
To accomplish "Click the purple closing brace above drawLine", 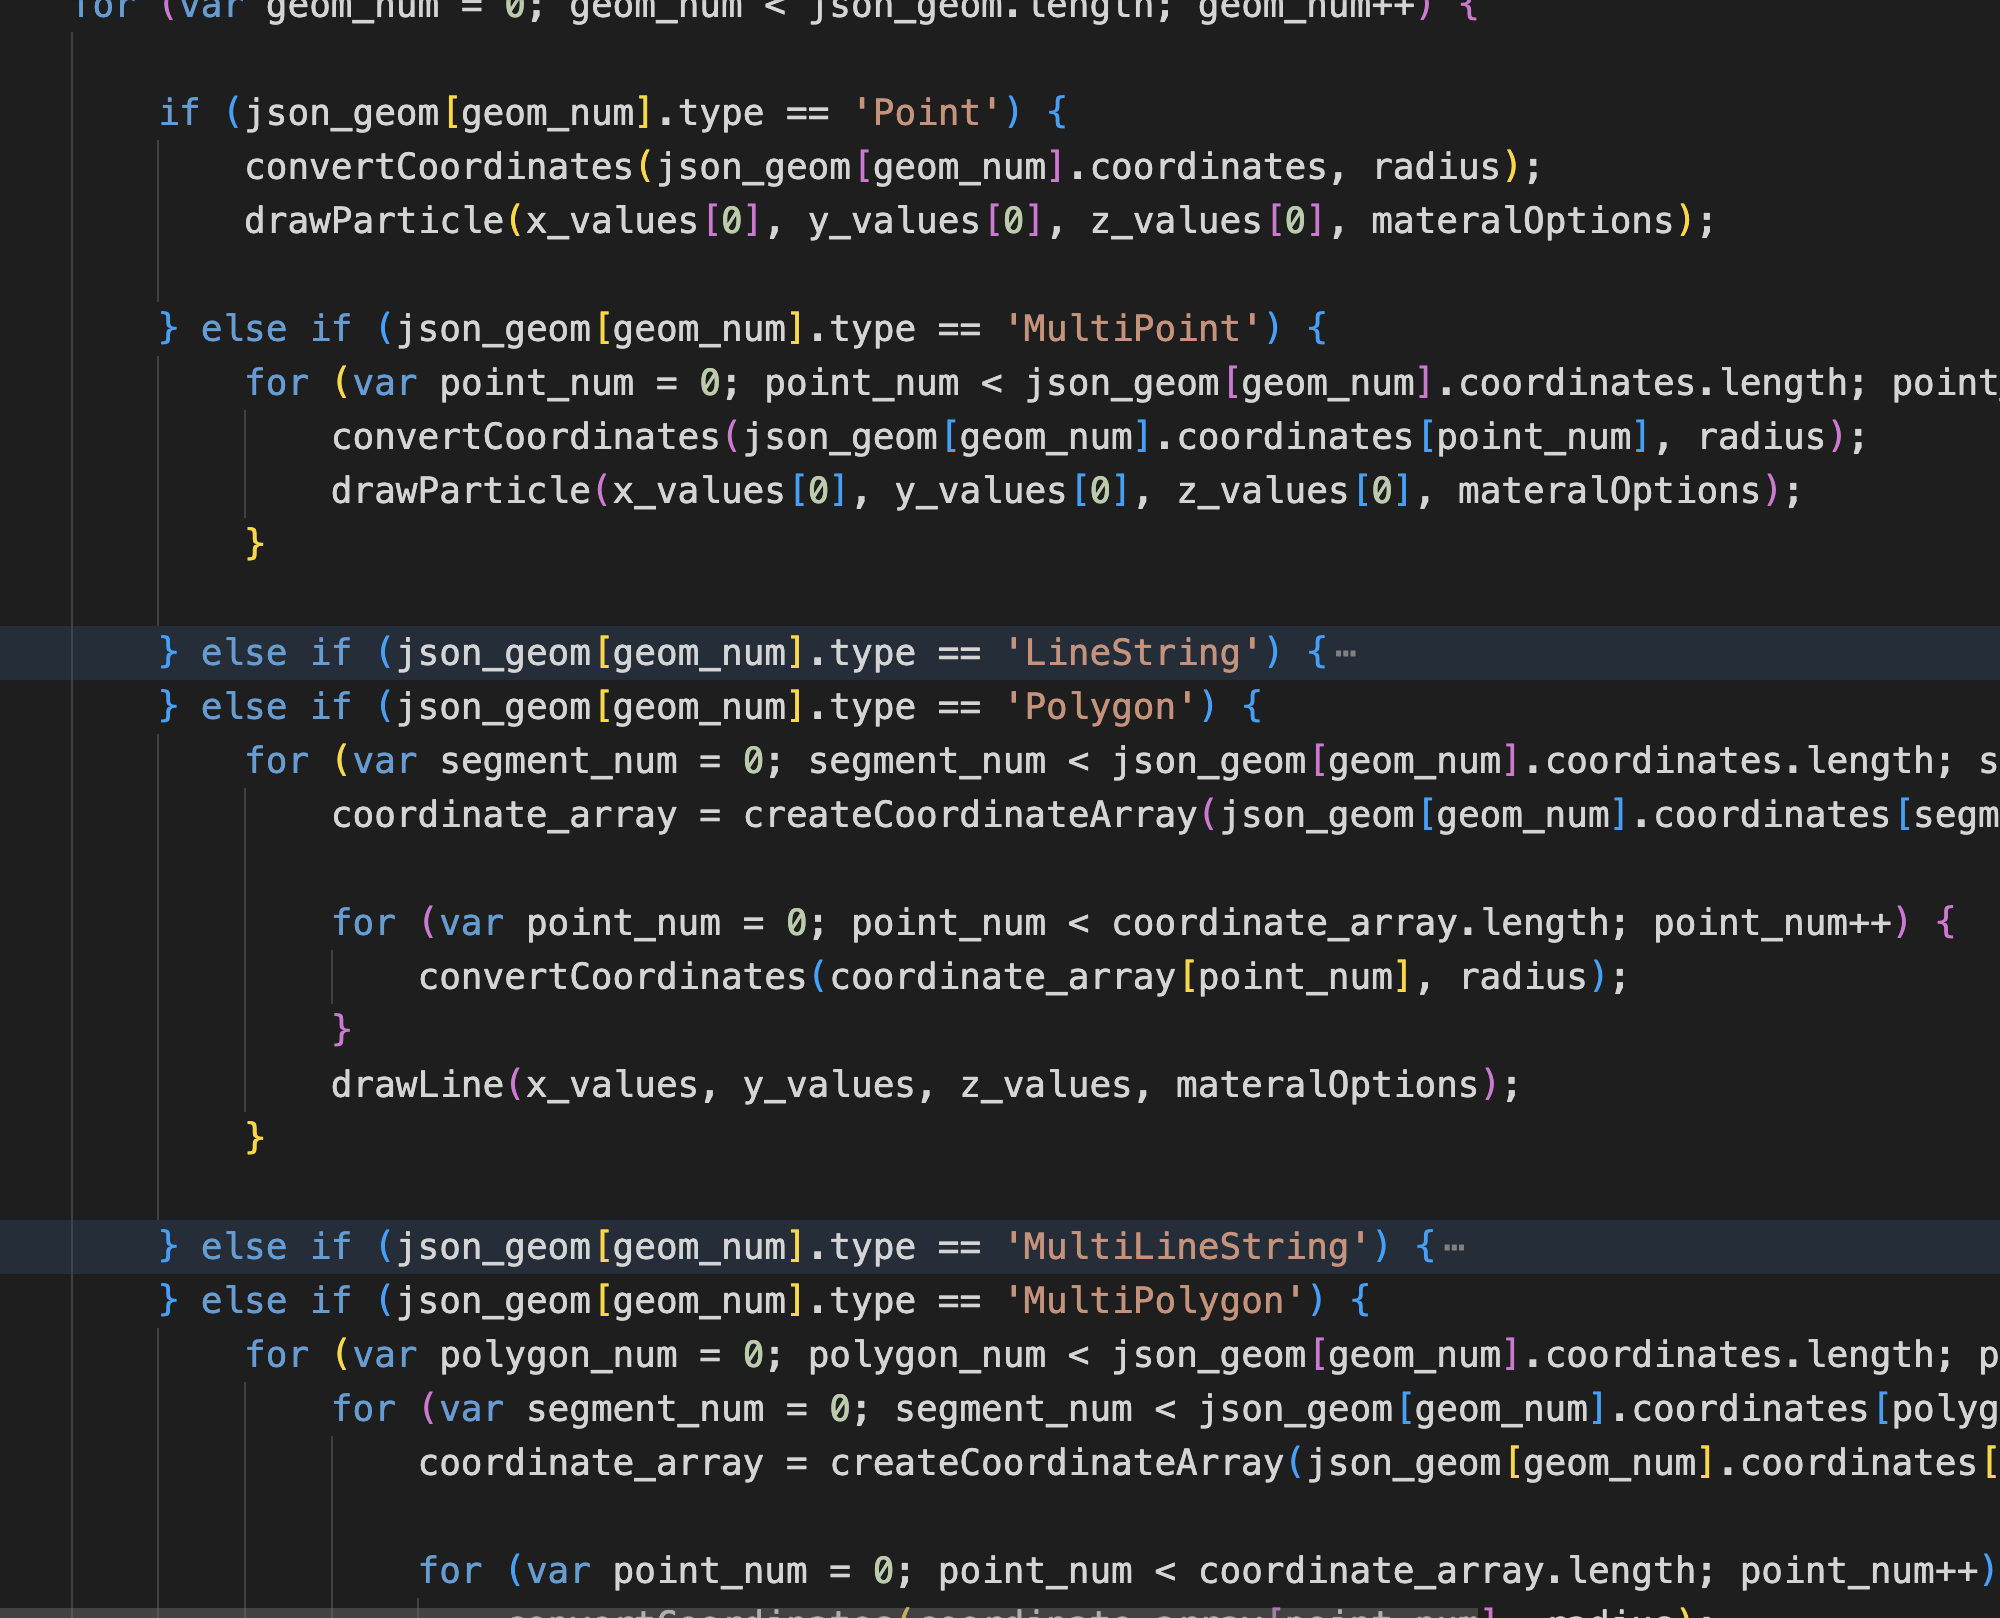I will (x=342, y=1030).
